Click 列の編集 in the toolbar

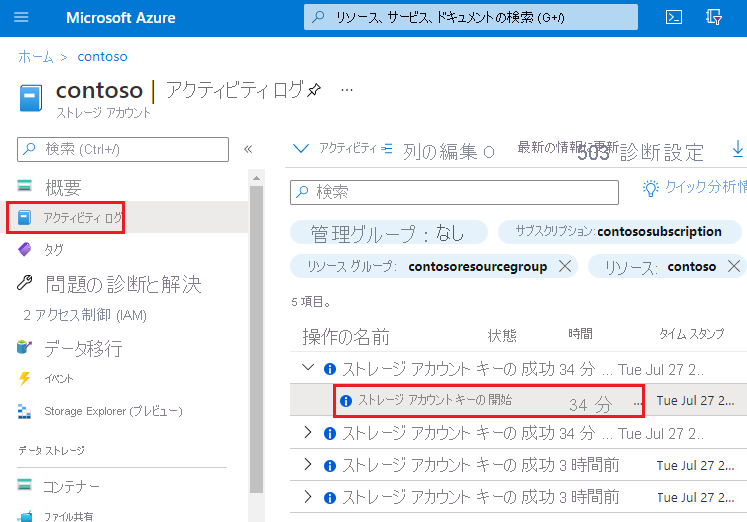(440, 152)
